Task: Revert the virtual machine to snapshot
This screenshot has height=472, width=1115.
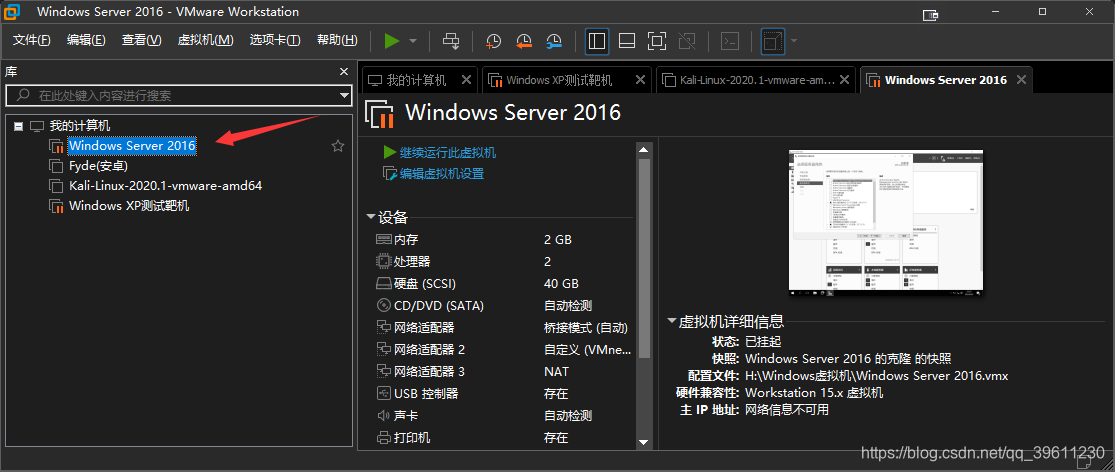Action: point(523,41)
